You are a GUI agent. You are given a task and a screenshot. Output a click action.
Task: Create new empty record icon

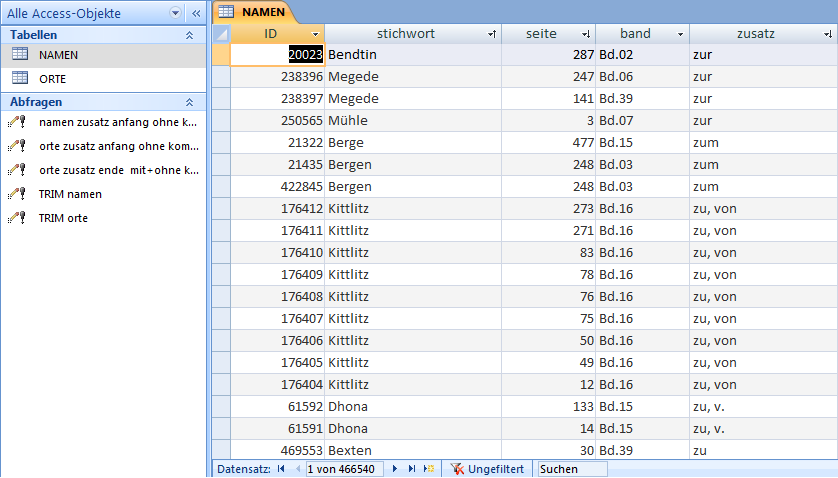[429, 468]
